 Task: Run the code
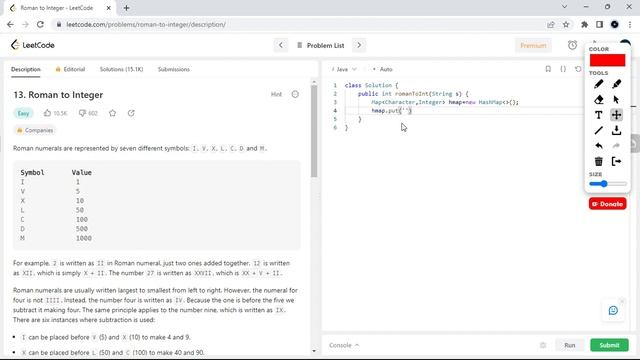[x=570, y=345]
